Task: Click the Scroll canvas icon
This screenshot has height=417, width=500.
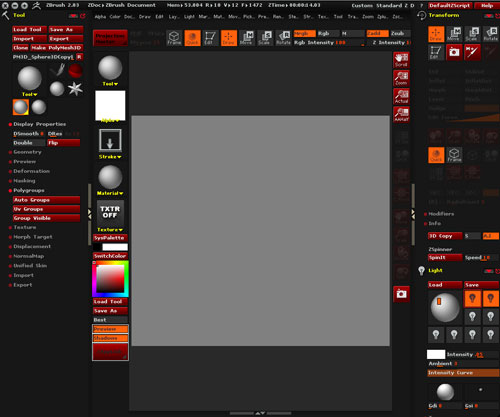Action: 401,60
